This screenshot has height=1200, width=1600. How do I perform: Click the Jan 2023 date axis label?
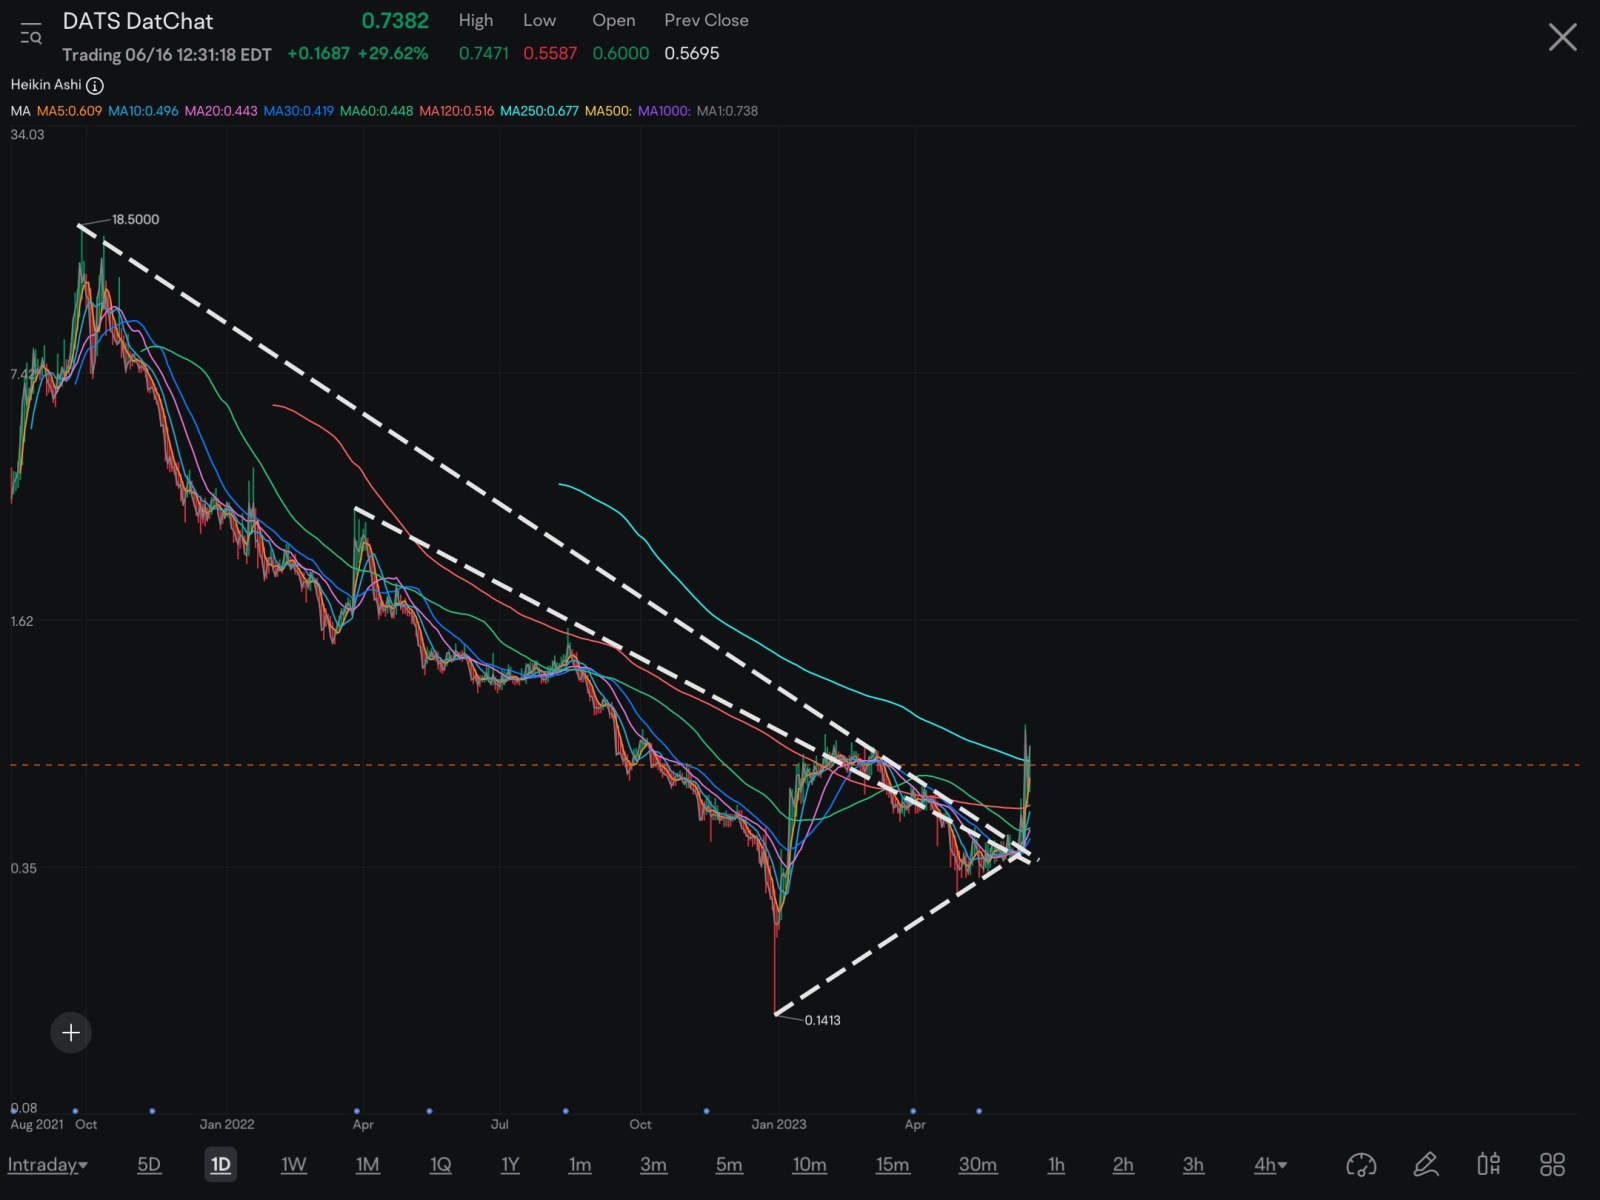779,1124
